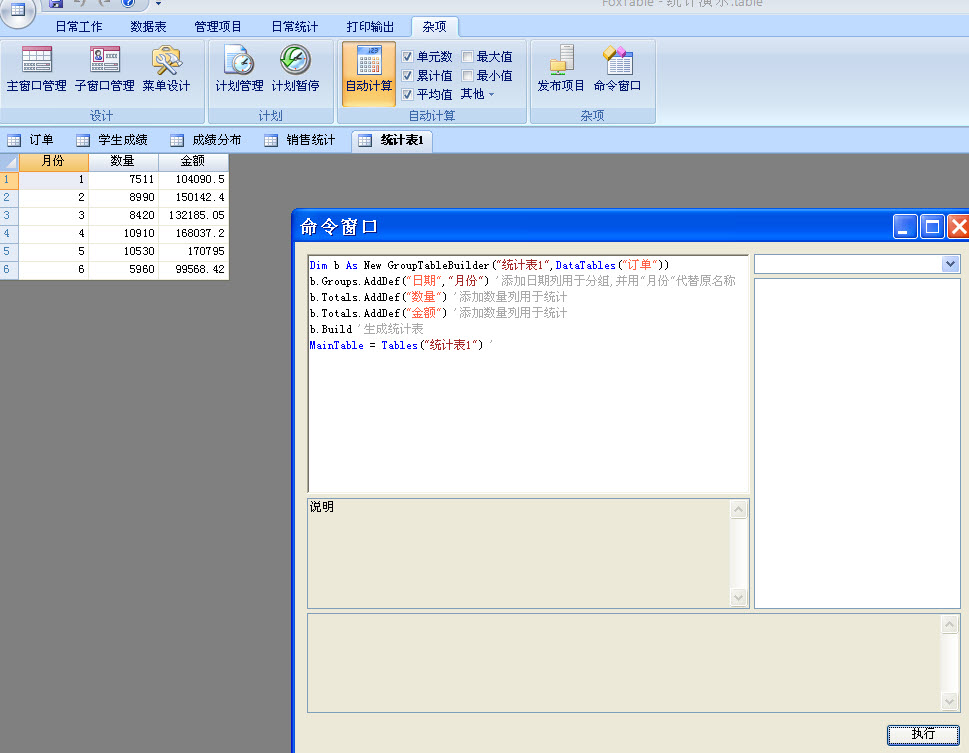Open 计划管理 schedule manager
This screenshot has height=753, width=969.
(239, 69)
